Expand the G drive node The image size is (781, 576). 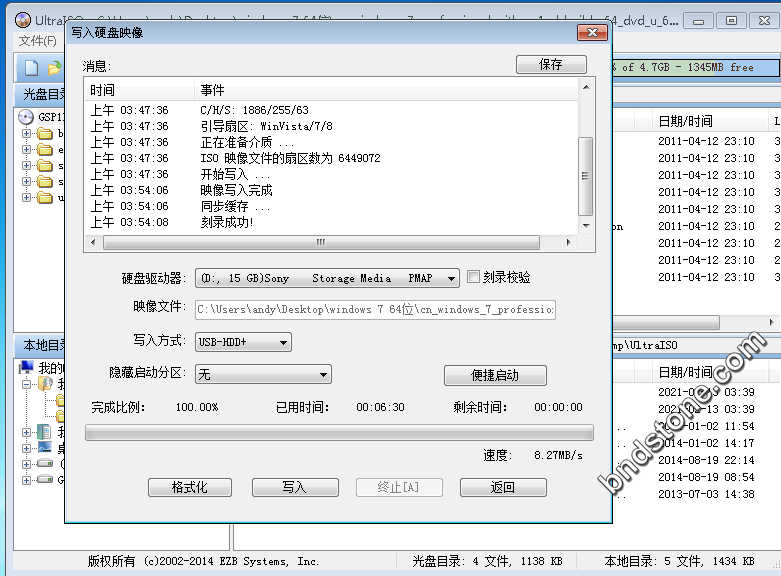coord(26,480)
